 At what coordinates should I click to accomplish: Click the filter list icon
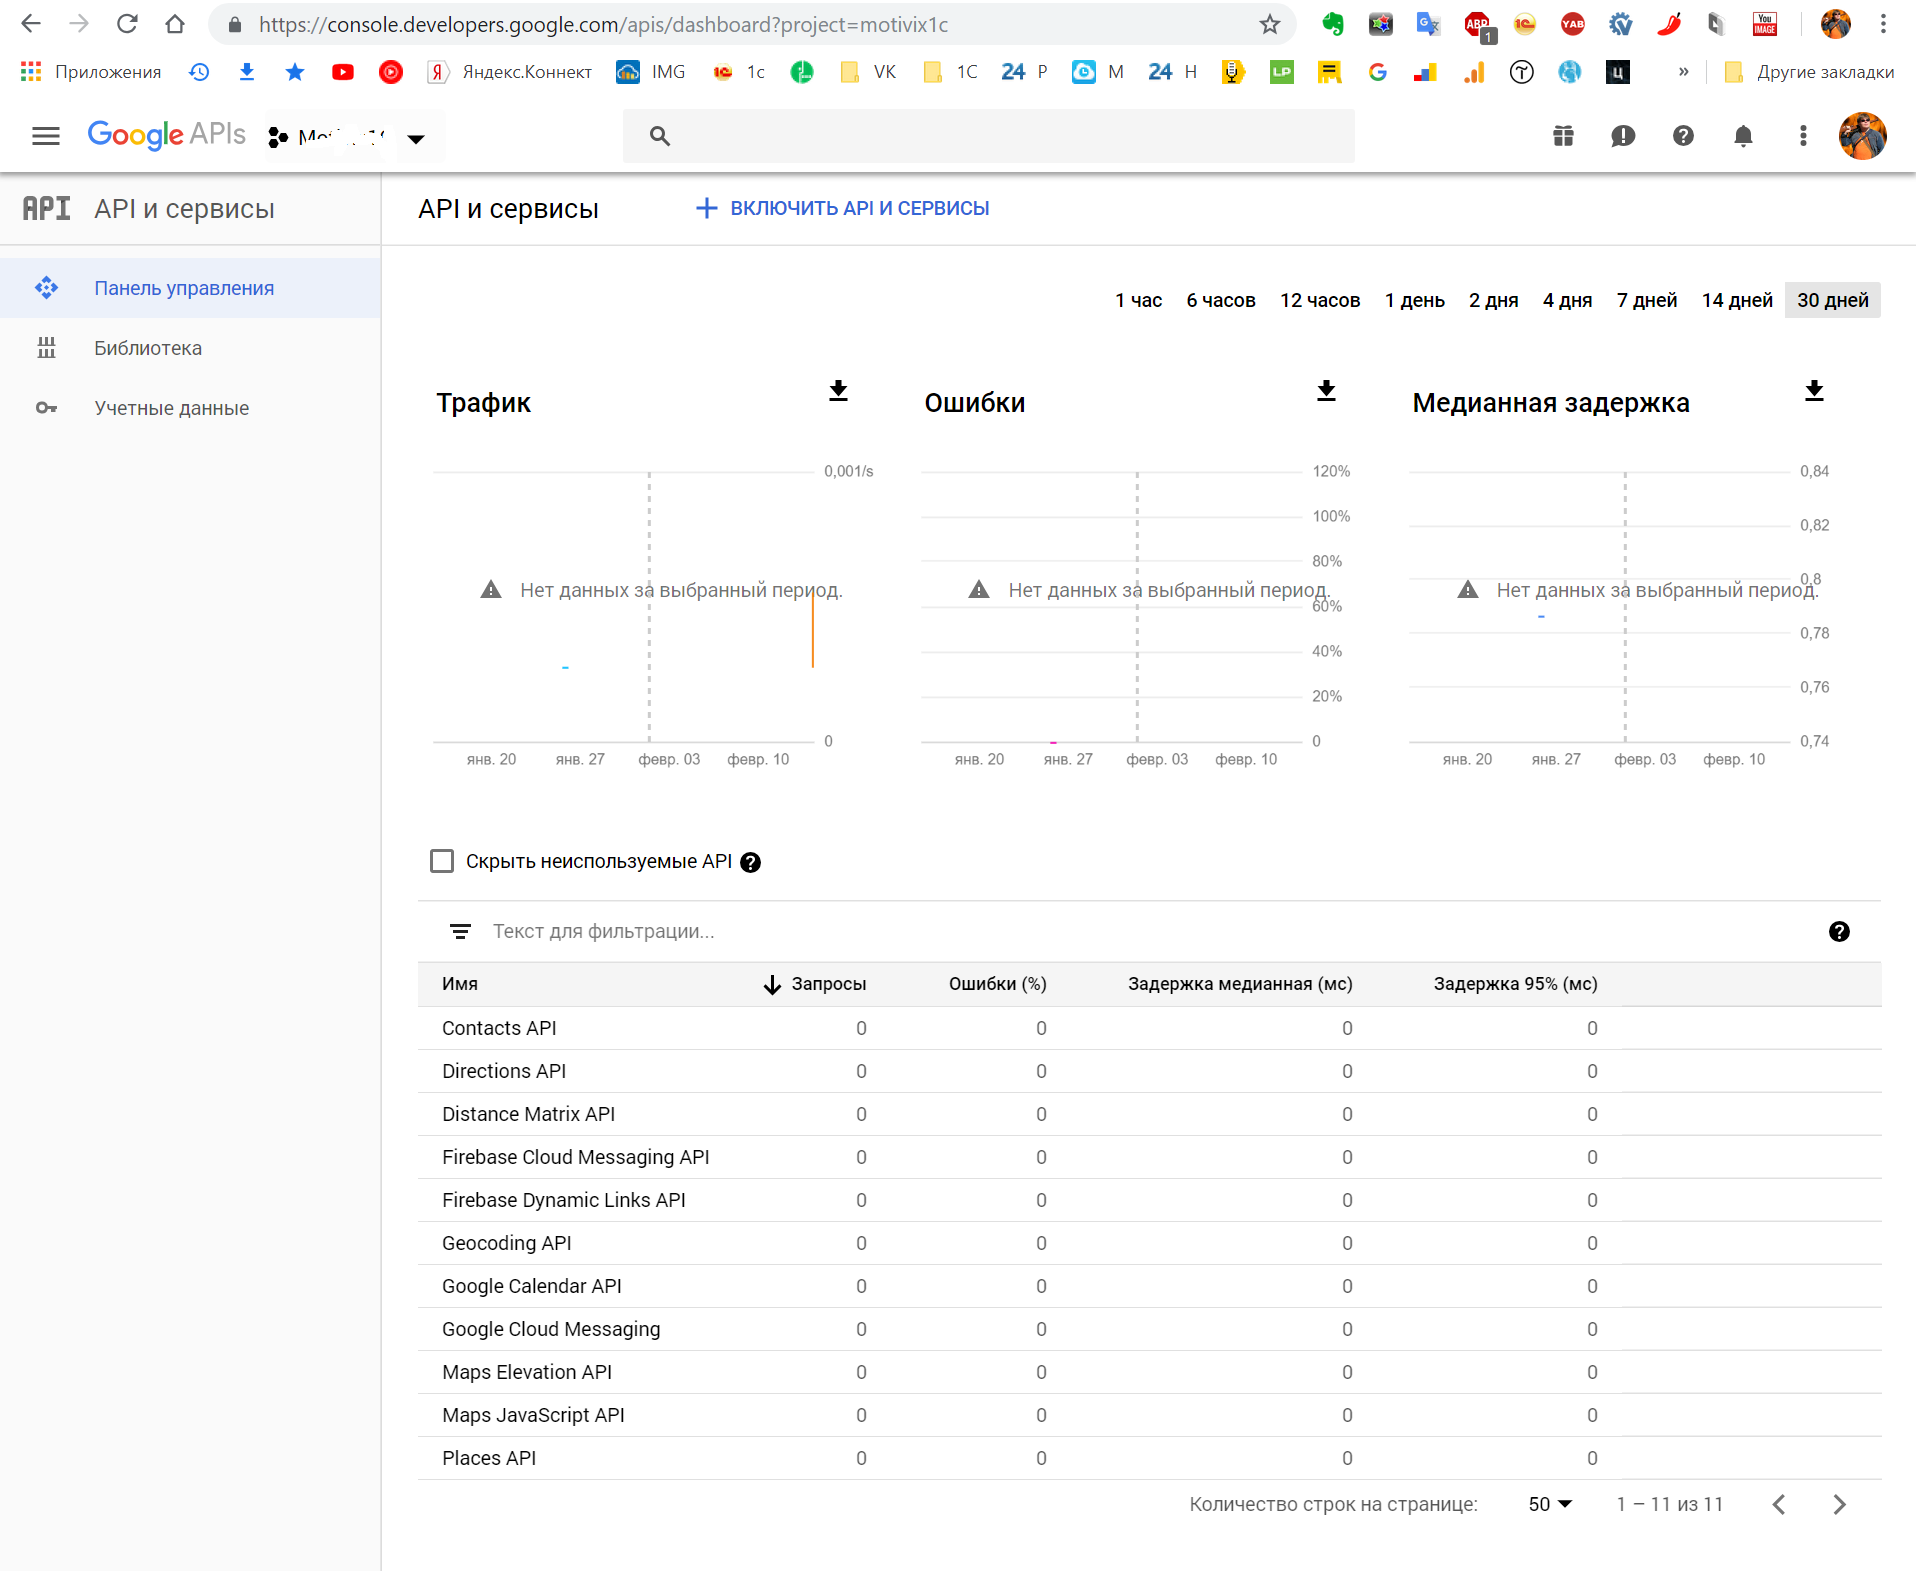[x=460, y=932]
